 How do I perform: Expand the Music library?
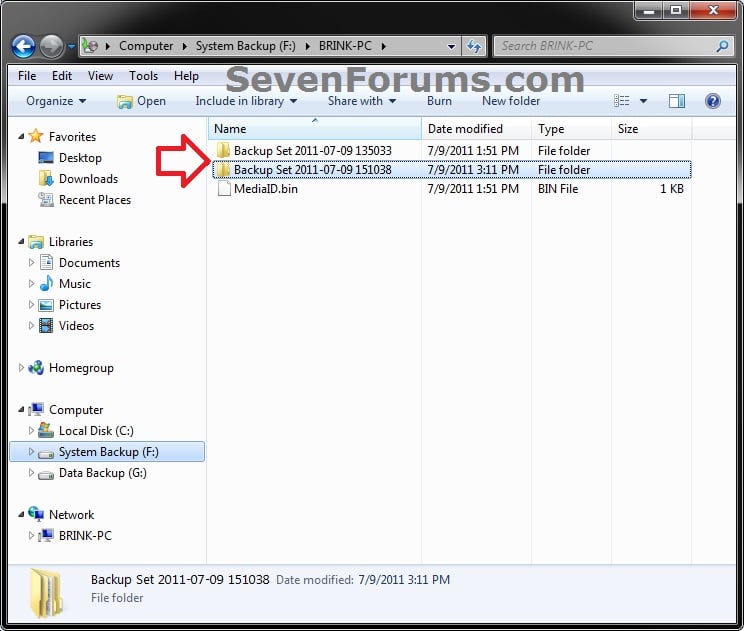31,284
